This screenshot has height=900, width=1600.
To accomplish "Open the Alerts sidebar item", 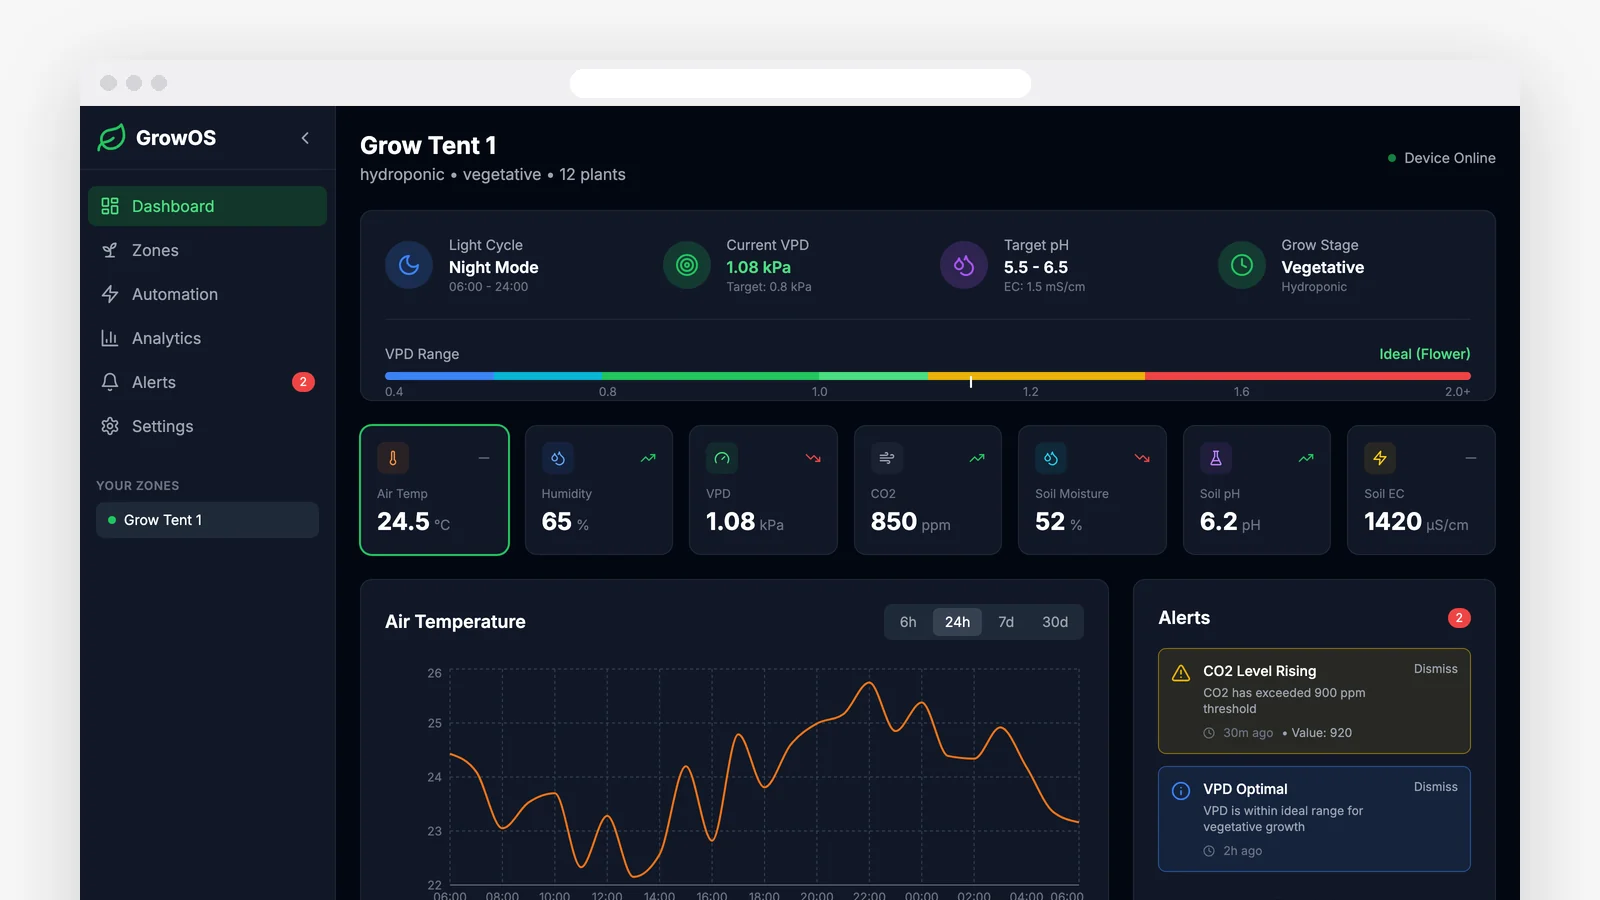I will click(207, 382).
